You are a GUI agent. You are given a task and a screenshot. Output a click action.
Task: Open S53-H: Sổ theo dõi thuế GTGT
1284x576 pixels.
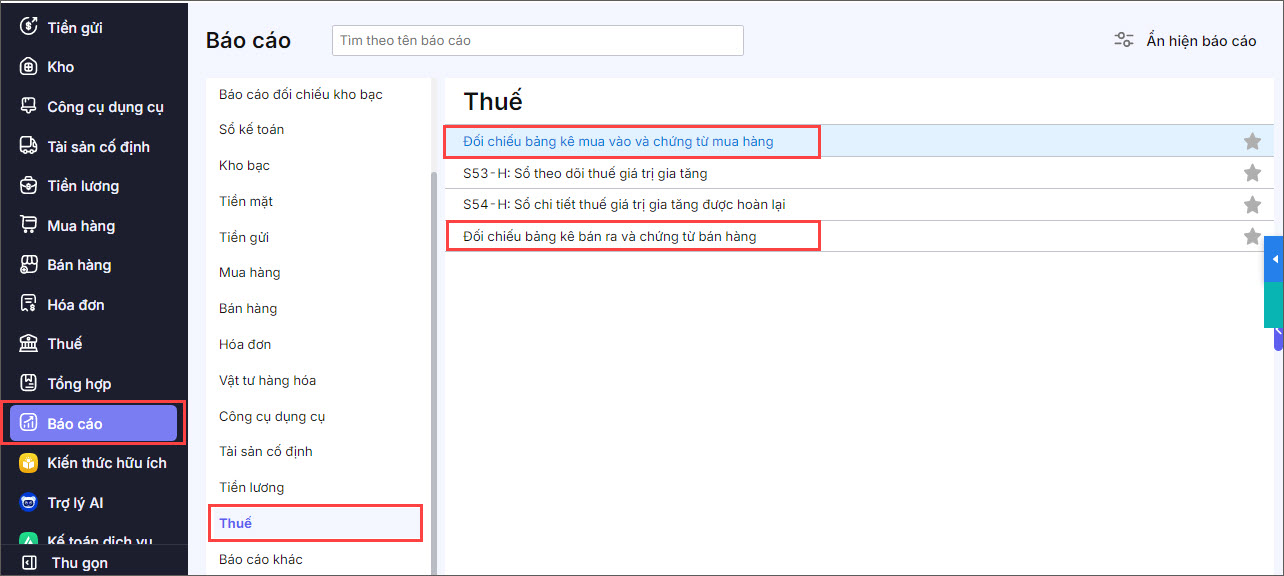[585, 173]
